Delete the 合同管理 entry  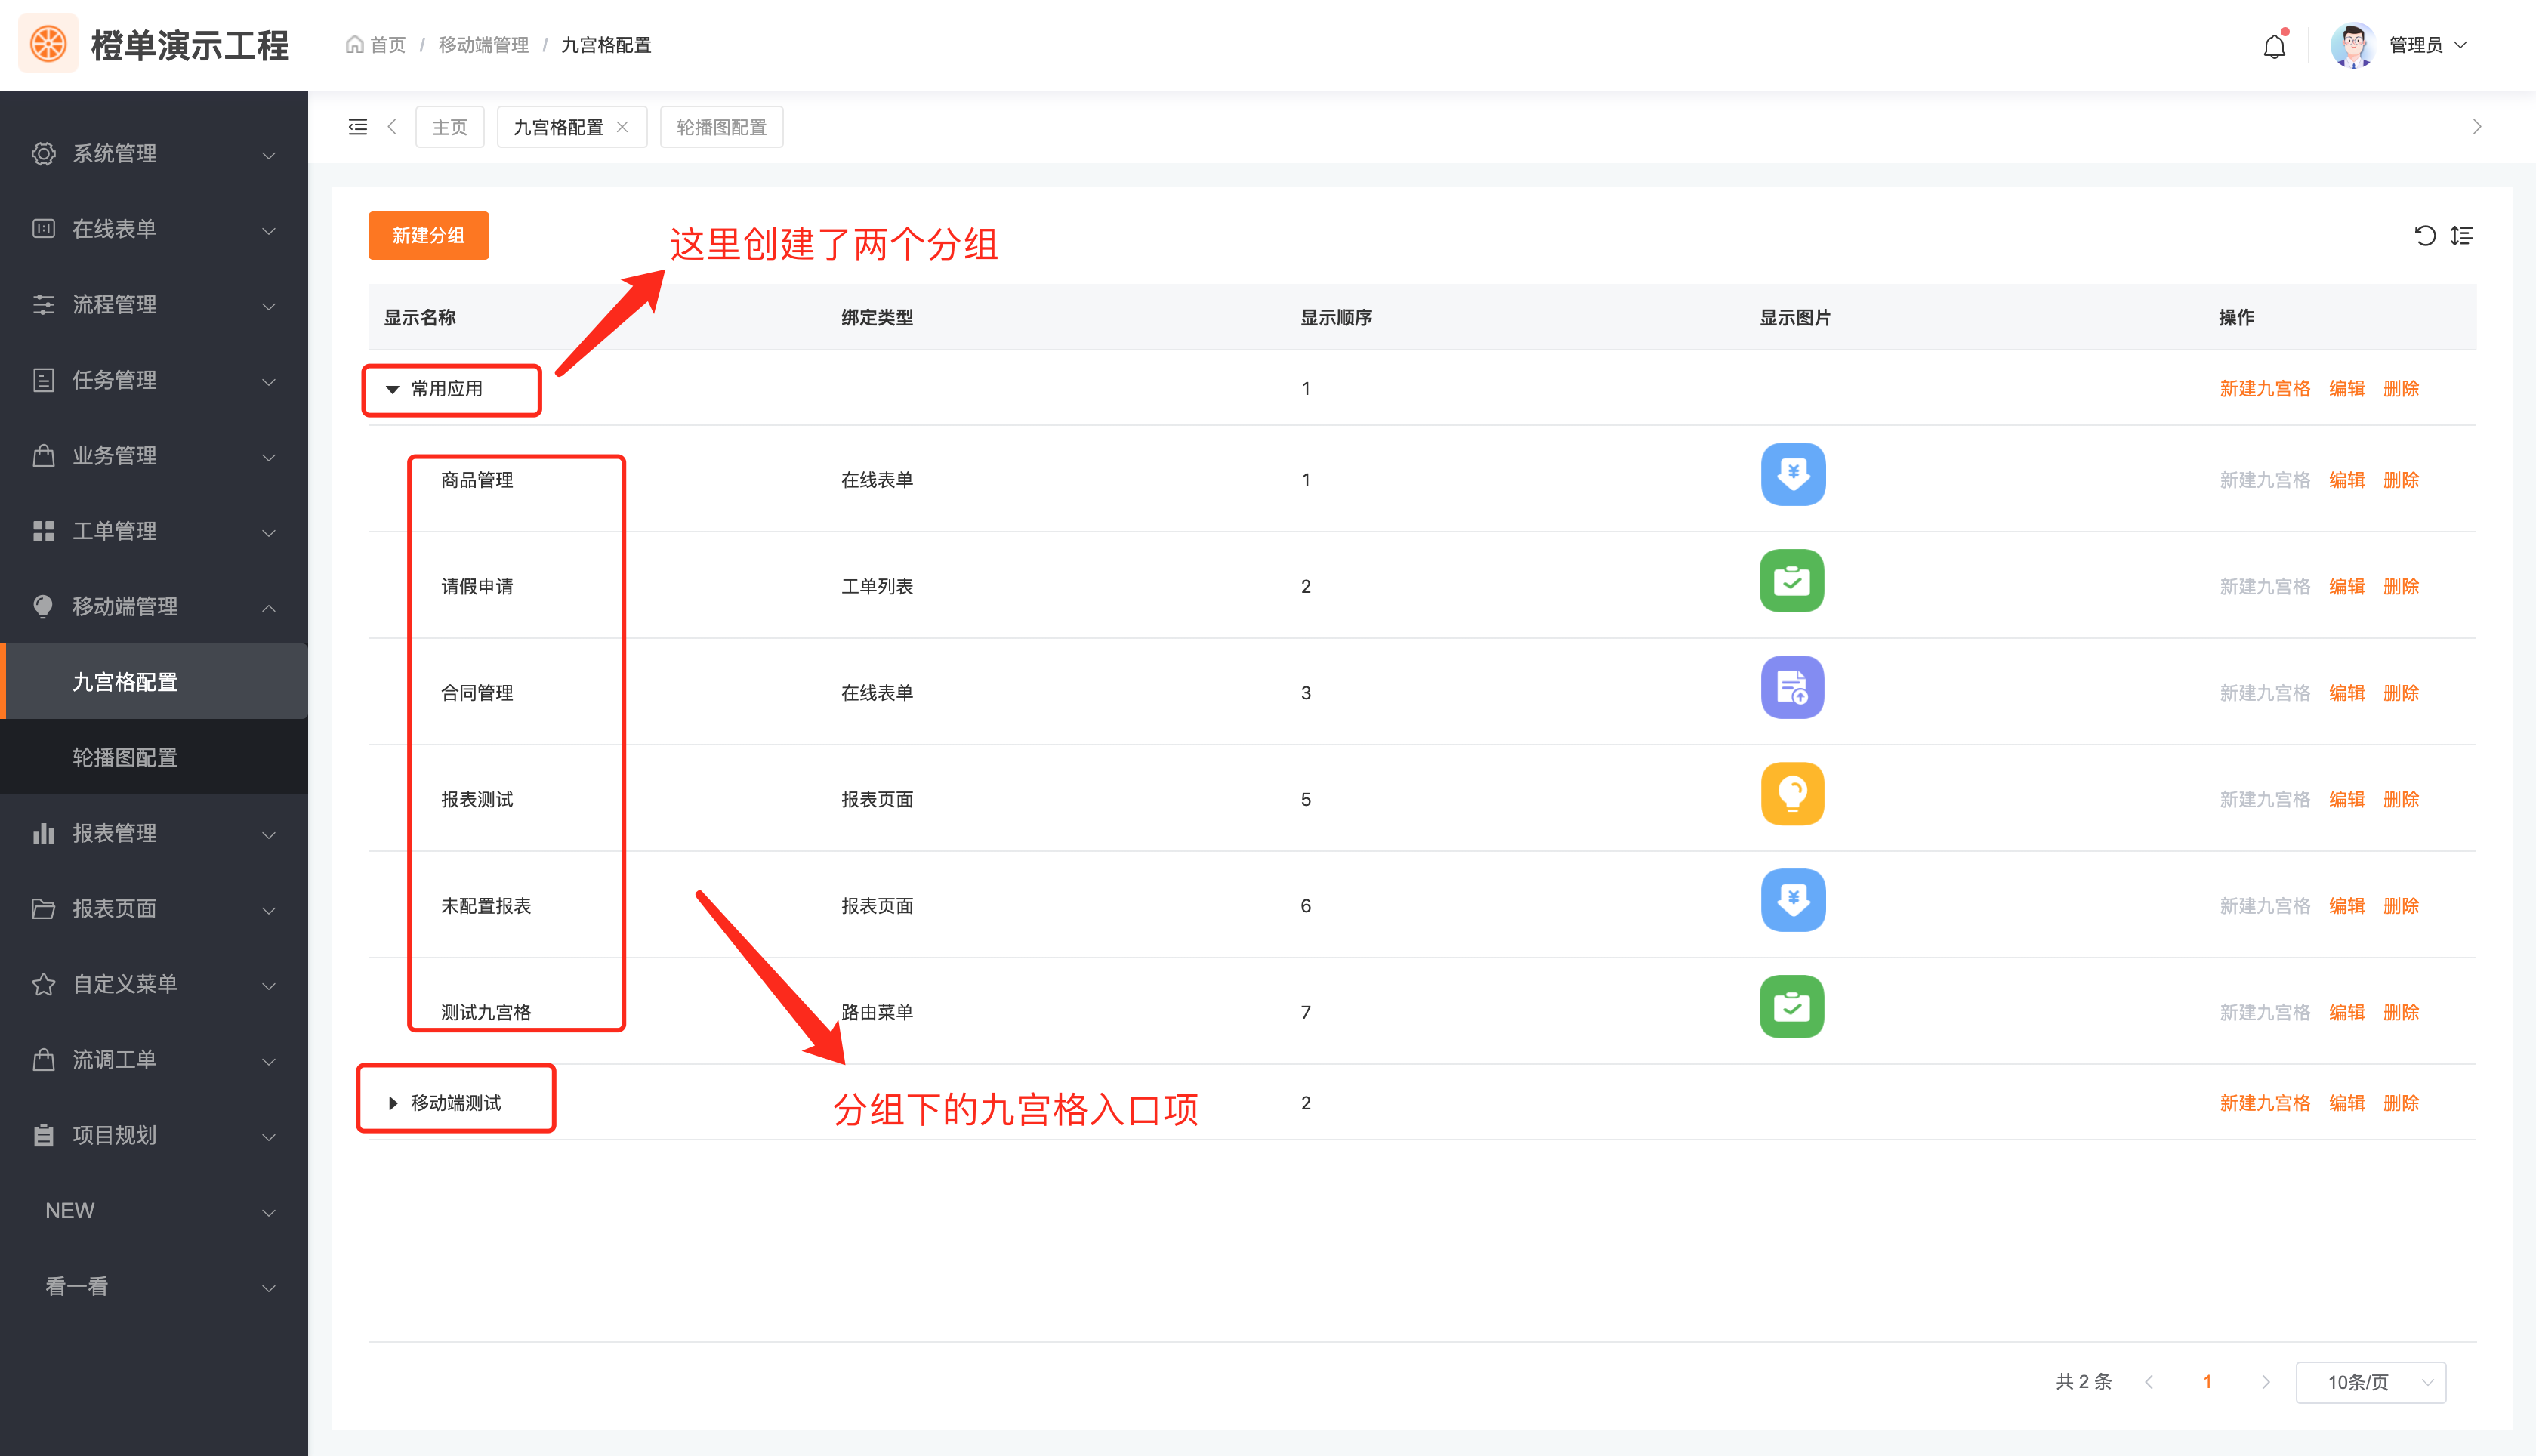(2400, 693)
